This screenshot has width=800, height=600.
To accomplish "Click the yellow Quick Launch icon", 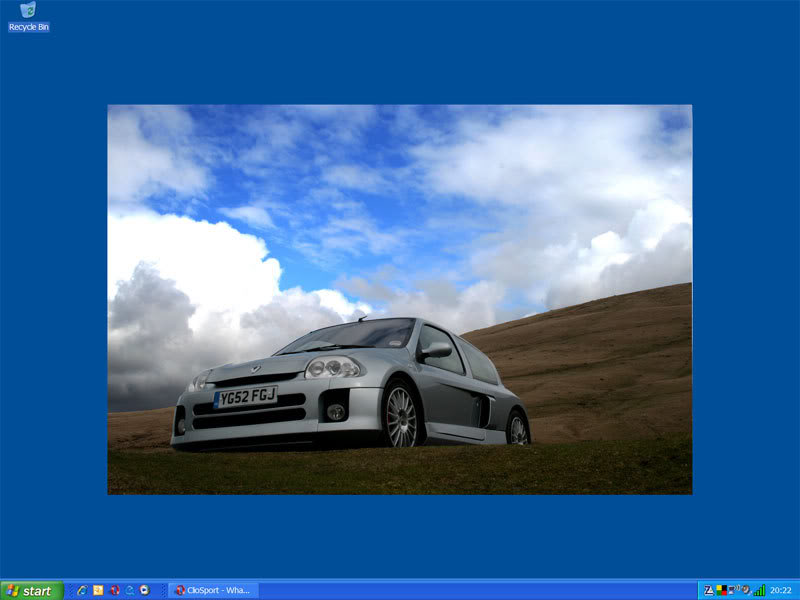I will (98, 590).
